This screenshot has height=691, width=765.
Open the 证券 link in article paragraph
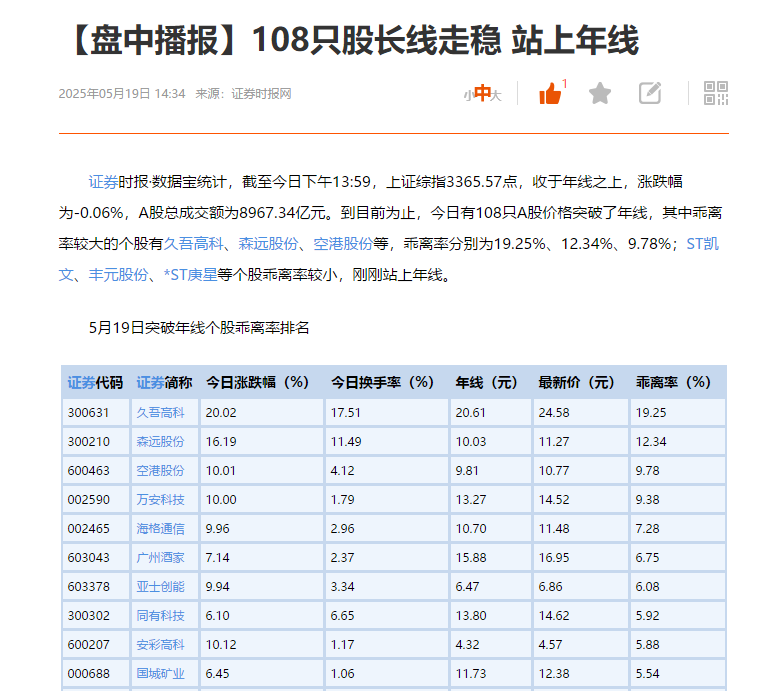coord(103,182)
